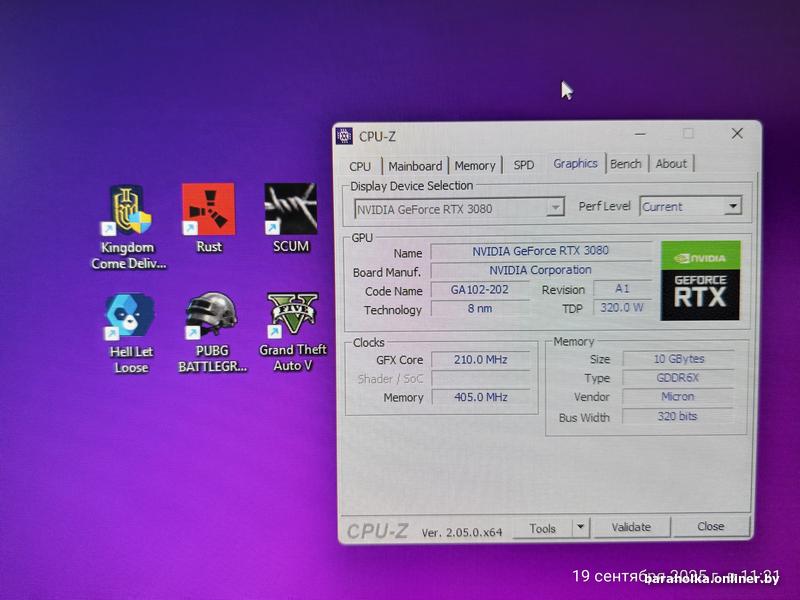The width and height of the screenshot is (800, 600).
Task: Launch the Rust game shortcut
Action: 208,211
